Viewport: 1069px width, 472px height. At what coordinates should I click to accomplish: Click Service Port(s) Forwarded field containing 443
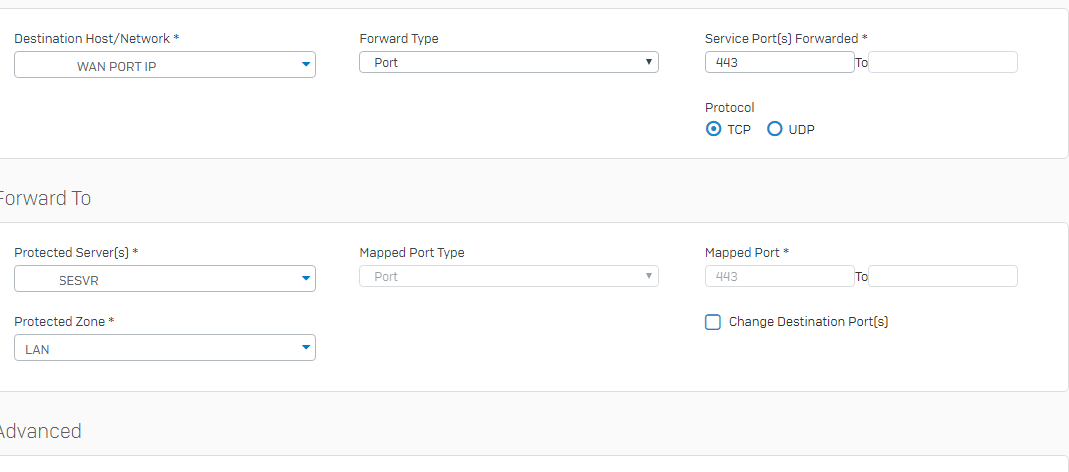point(779,62)
